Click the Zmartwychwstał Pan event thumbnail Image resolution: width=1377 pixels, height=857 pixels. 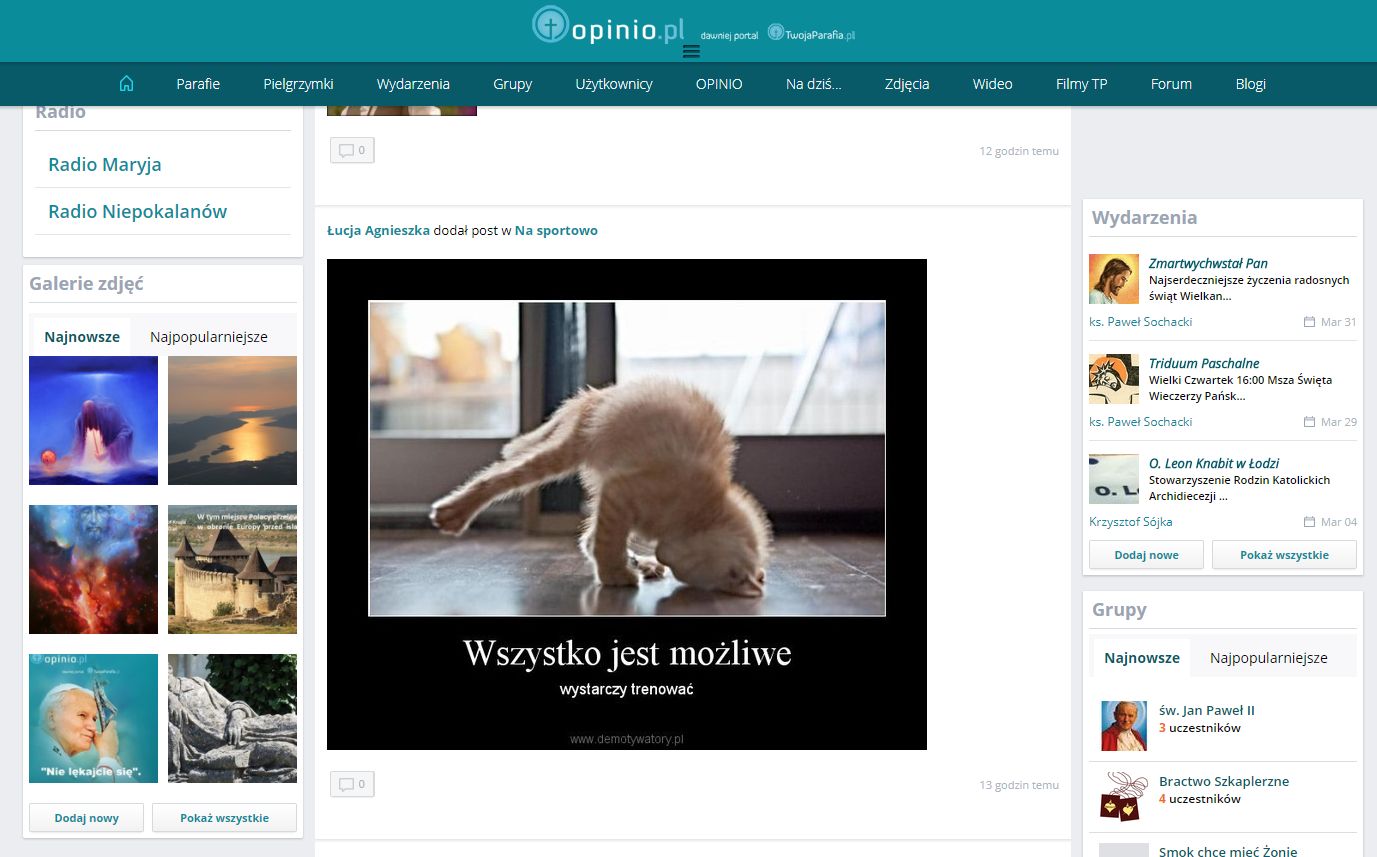[1114, 279]
